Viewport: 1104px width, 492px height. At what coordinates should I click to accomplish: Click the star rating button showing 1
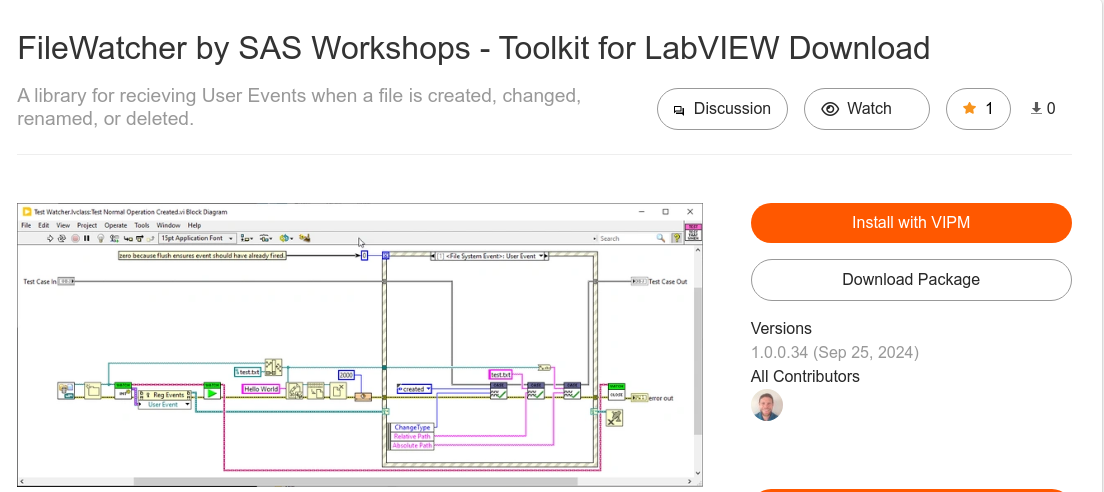pos(978,109)
